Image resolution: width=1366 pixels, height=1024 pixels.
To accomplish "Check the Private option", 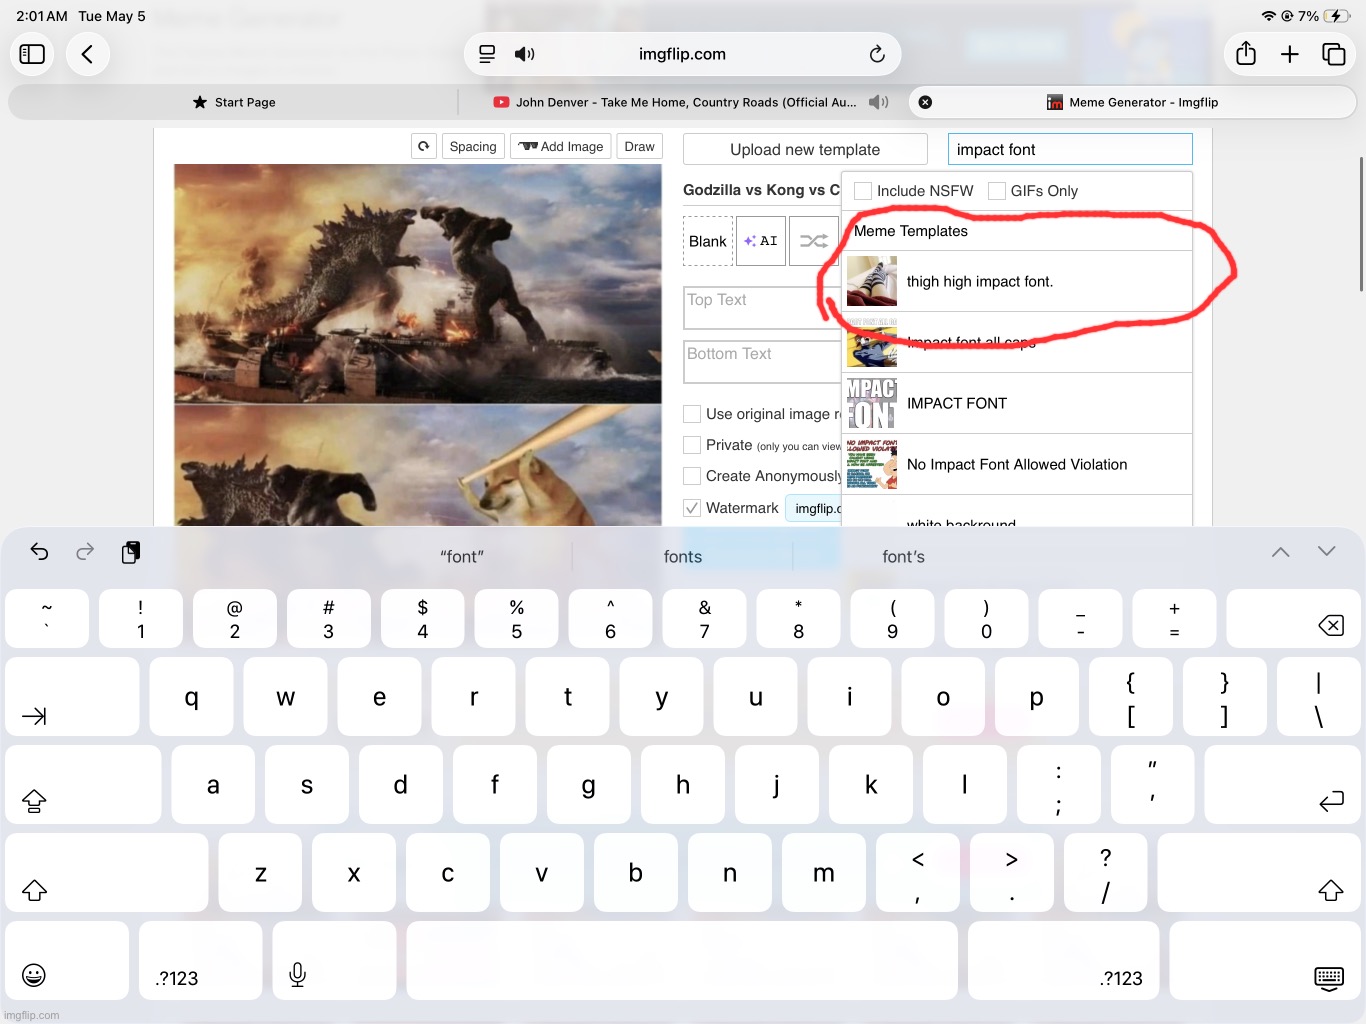I will (x=692, y=445).
